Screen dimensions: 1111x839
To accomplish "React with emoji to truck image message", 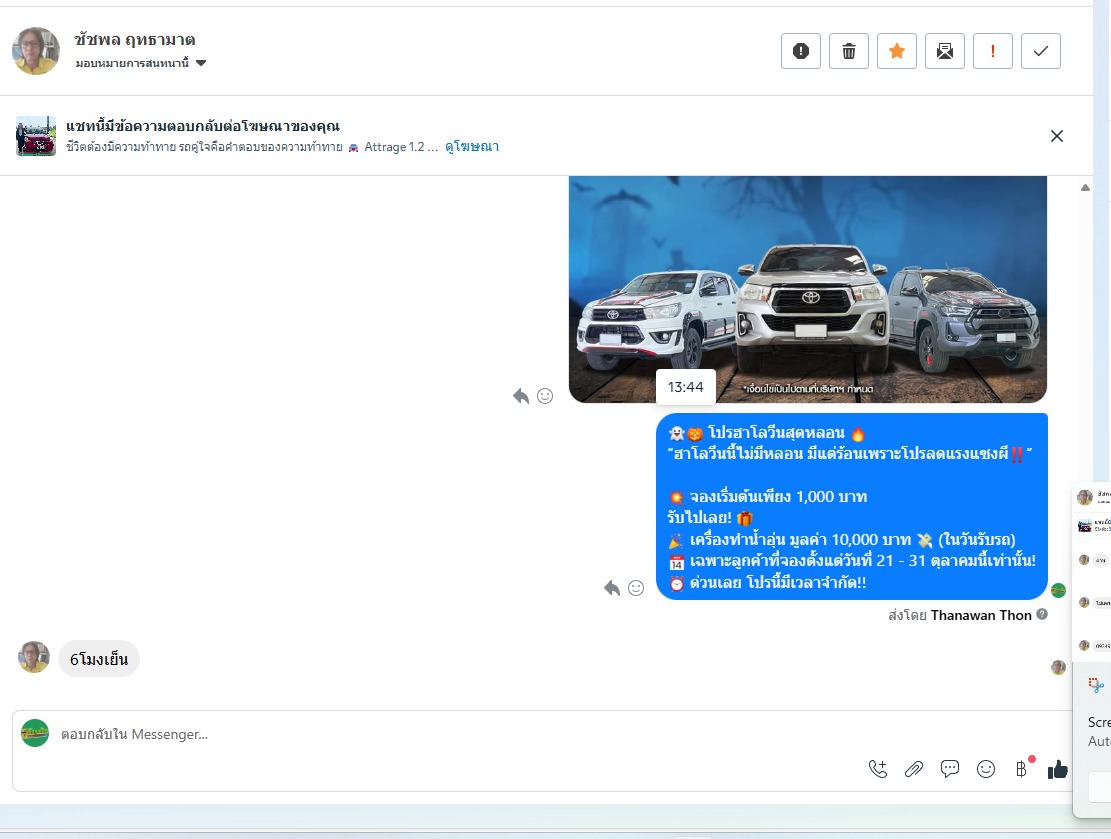I will click(545, 396).
